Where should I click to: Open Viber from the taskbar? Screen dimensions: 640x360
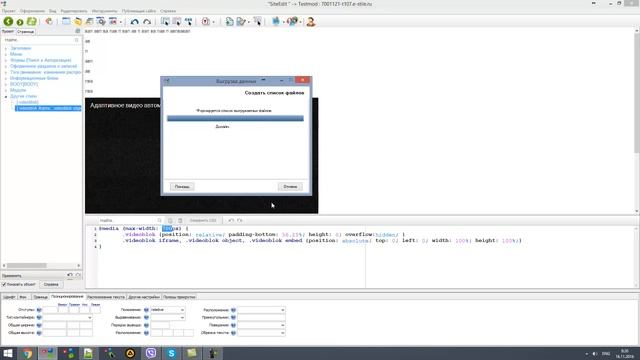click(151, 353)
